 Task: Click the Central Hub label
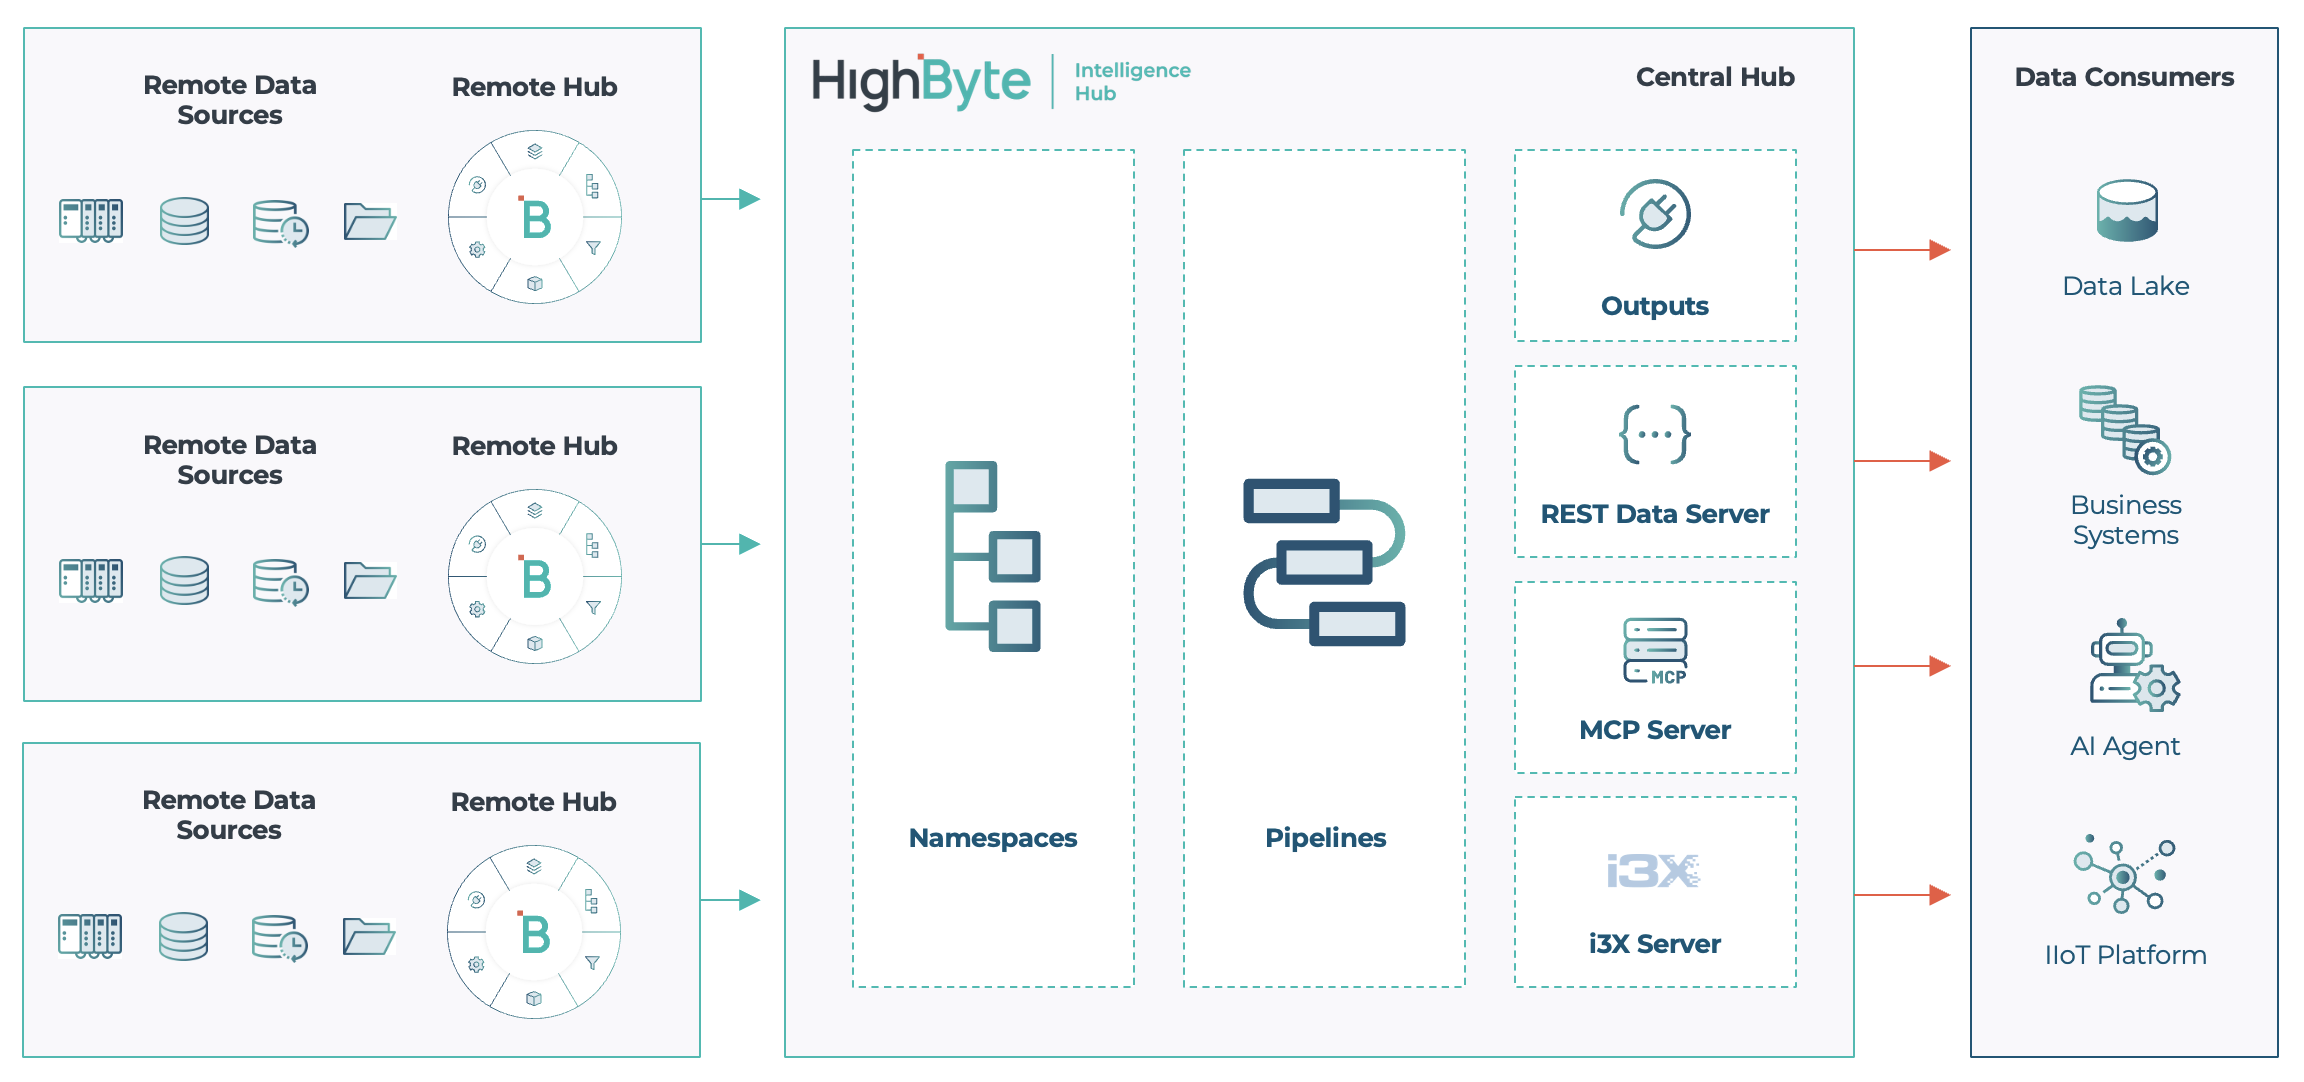tap(1714, 77)
